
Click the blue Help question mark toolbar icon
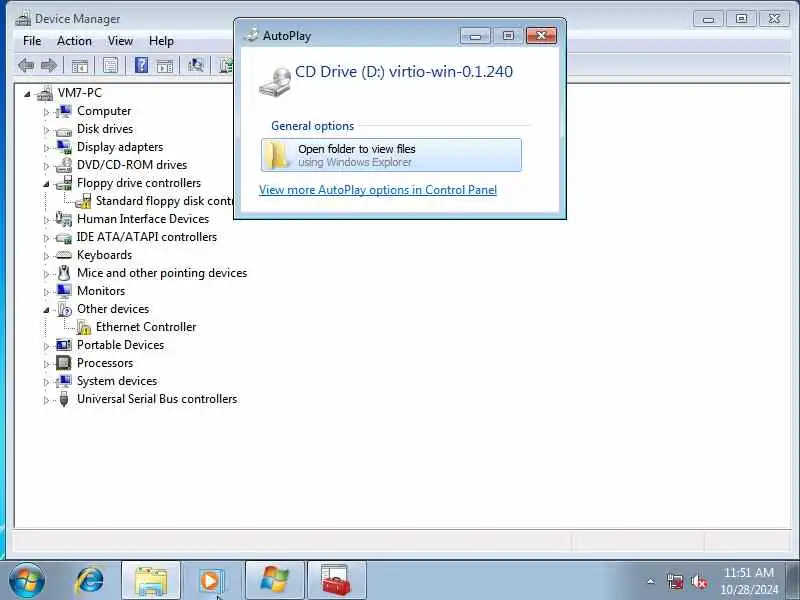point(141,65)
